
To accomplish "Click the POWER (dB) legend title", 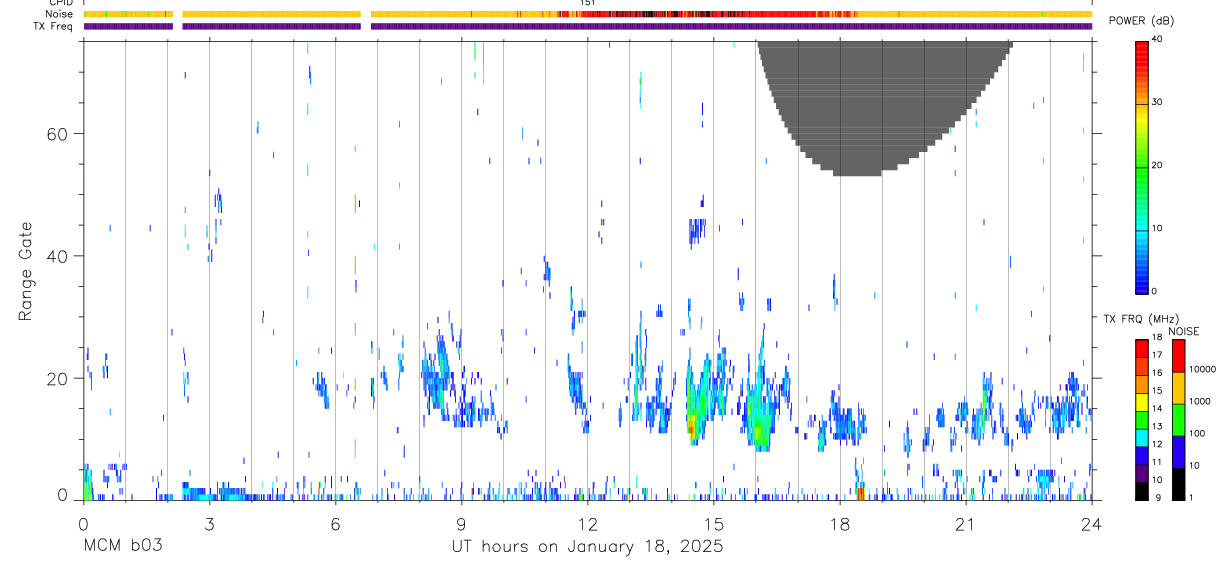I will pyautogui.click(x=1141, y=21).
